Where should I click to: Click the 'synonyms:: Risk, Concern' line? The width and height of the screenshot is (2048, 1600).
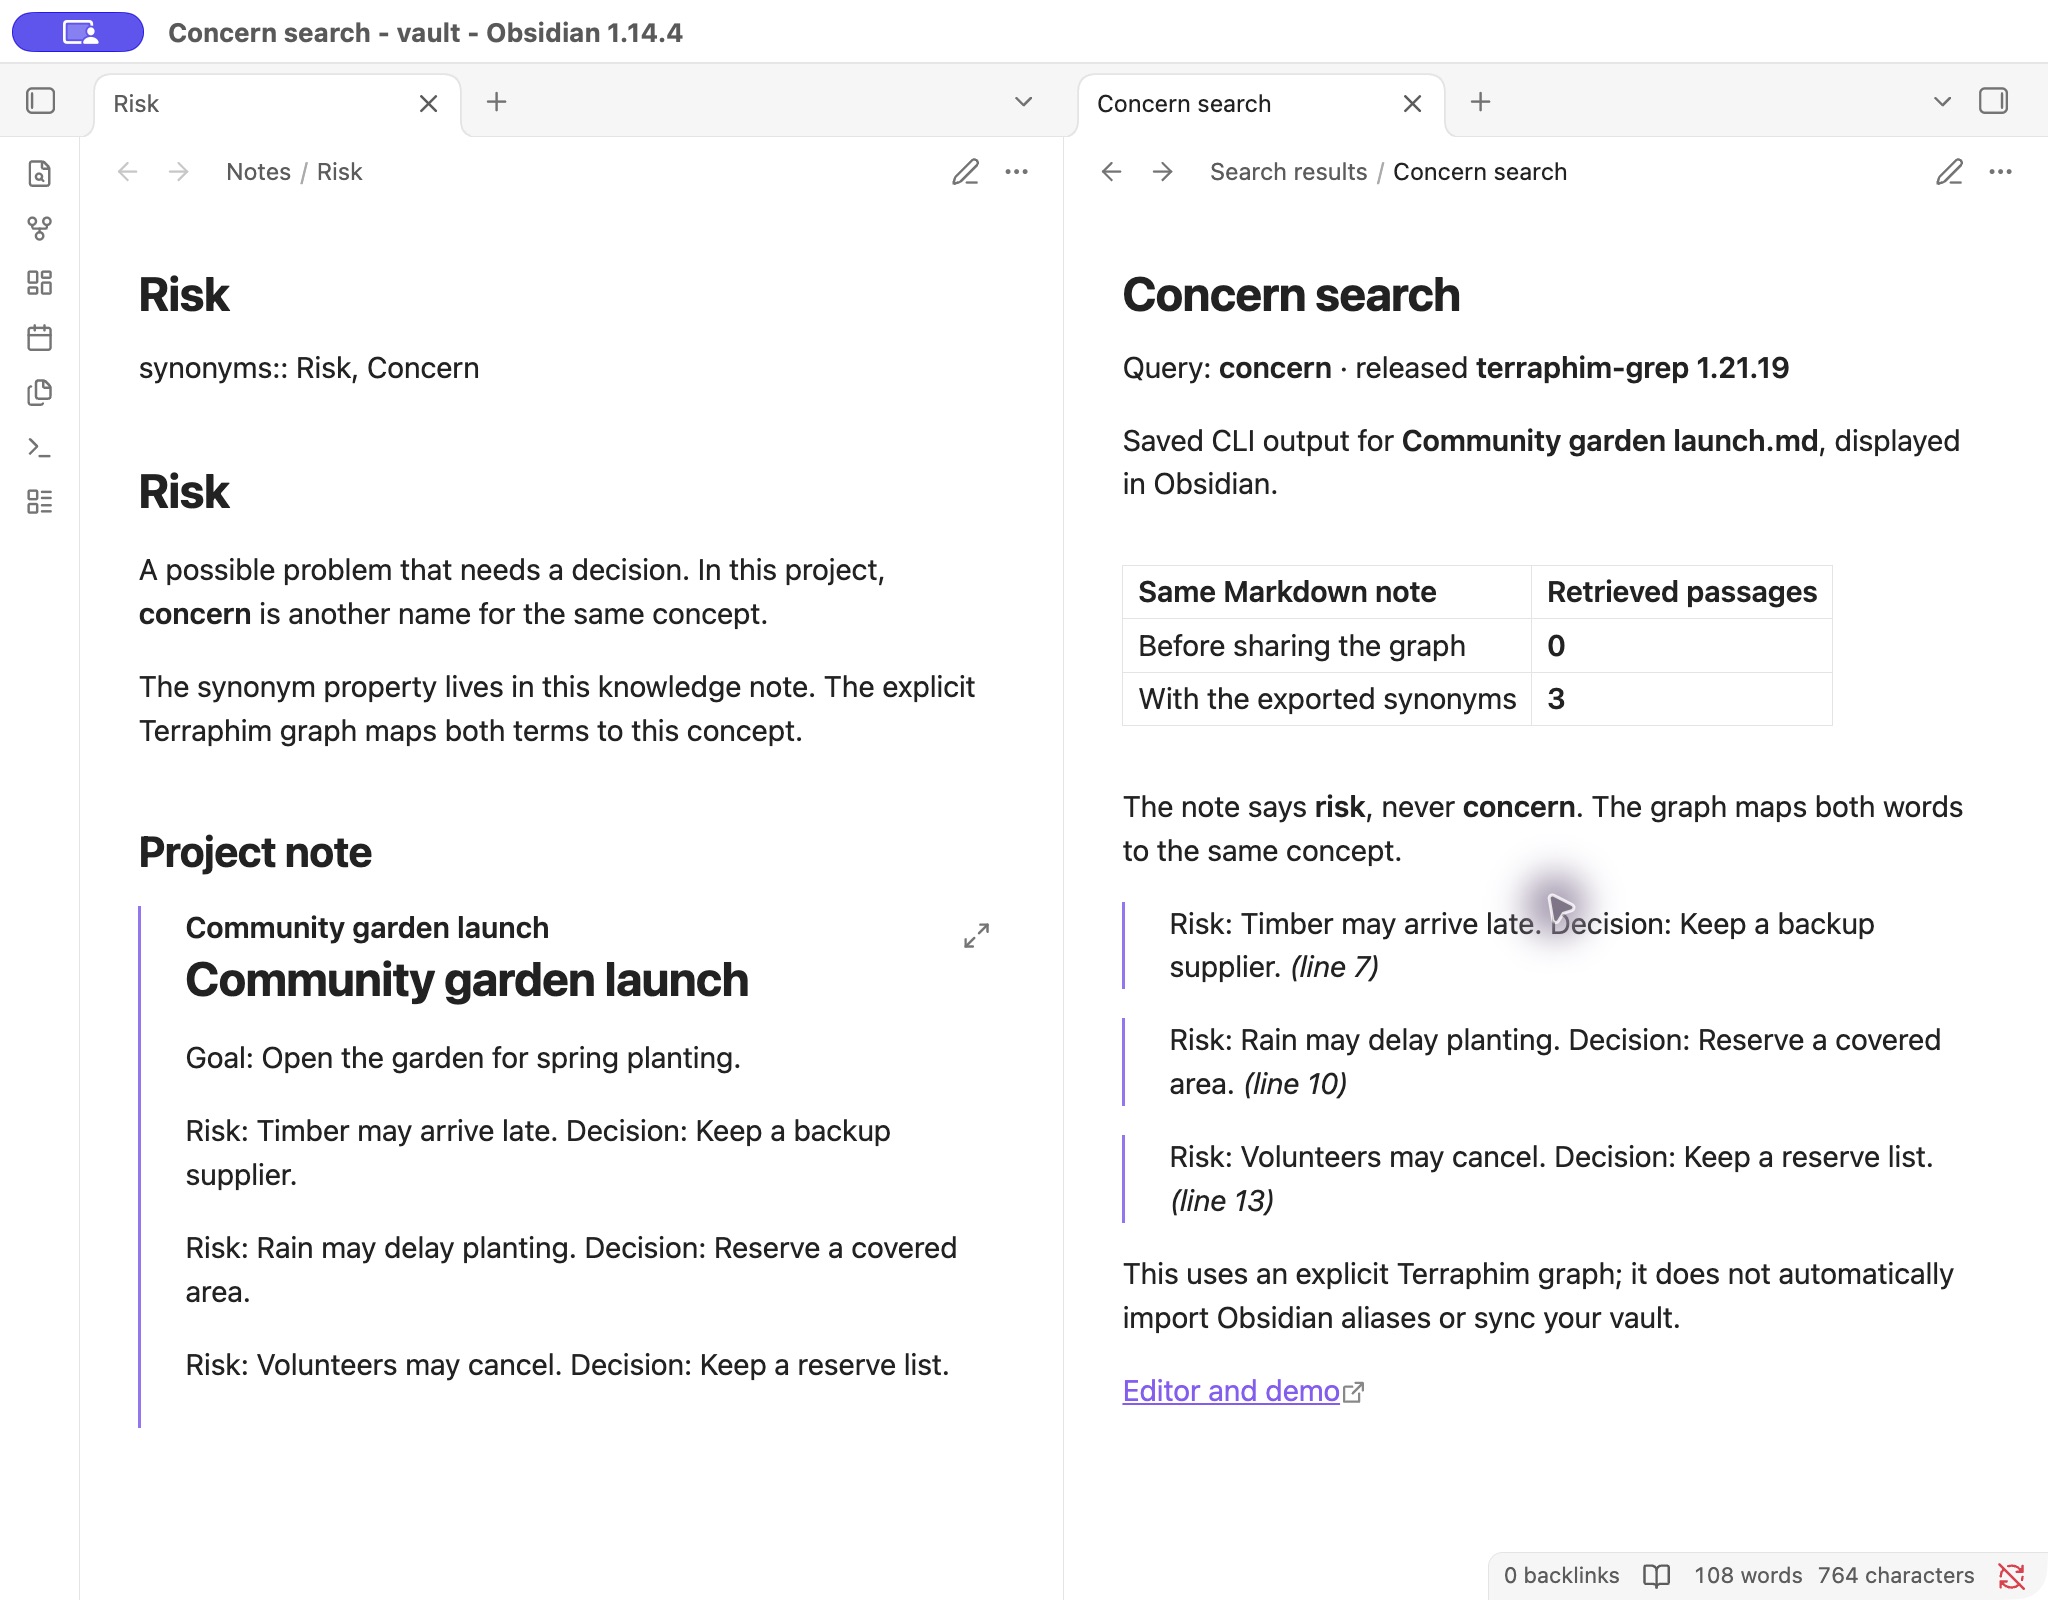(309, 368)
